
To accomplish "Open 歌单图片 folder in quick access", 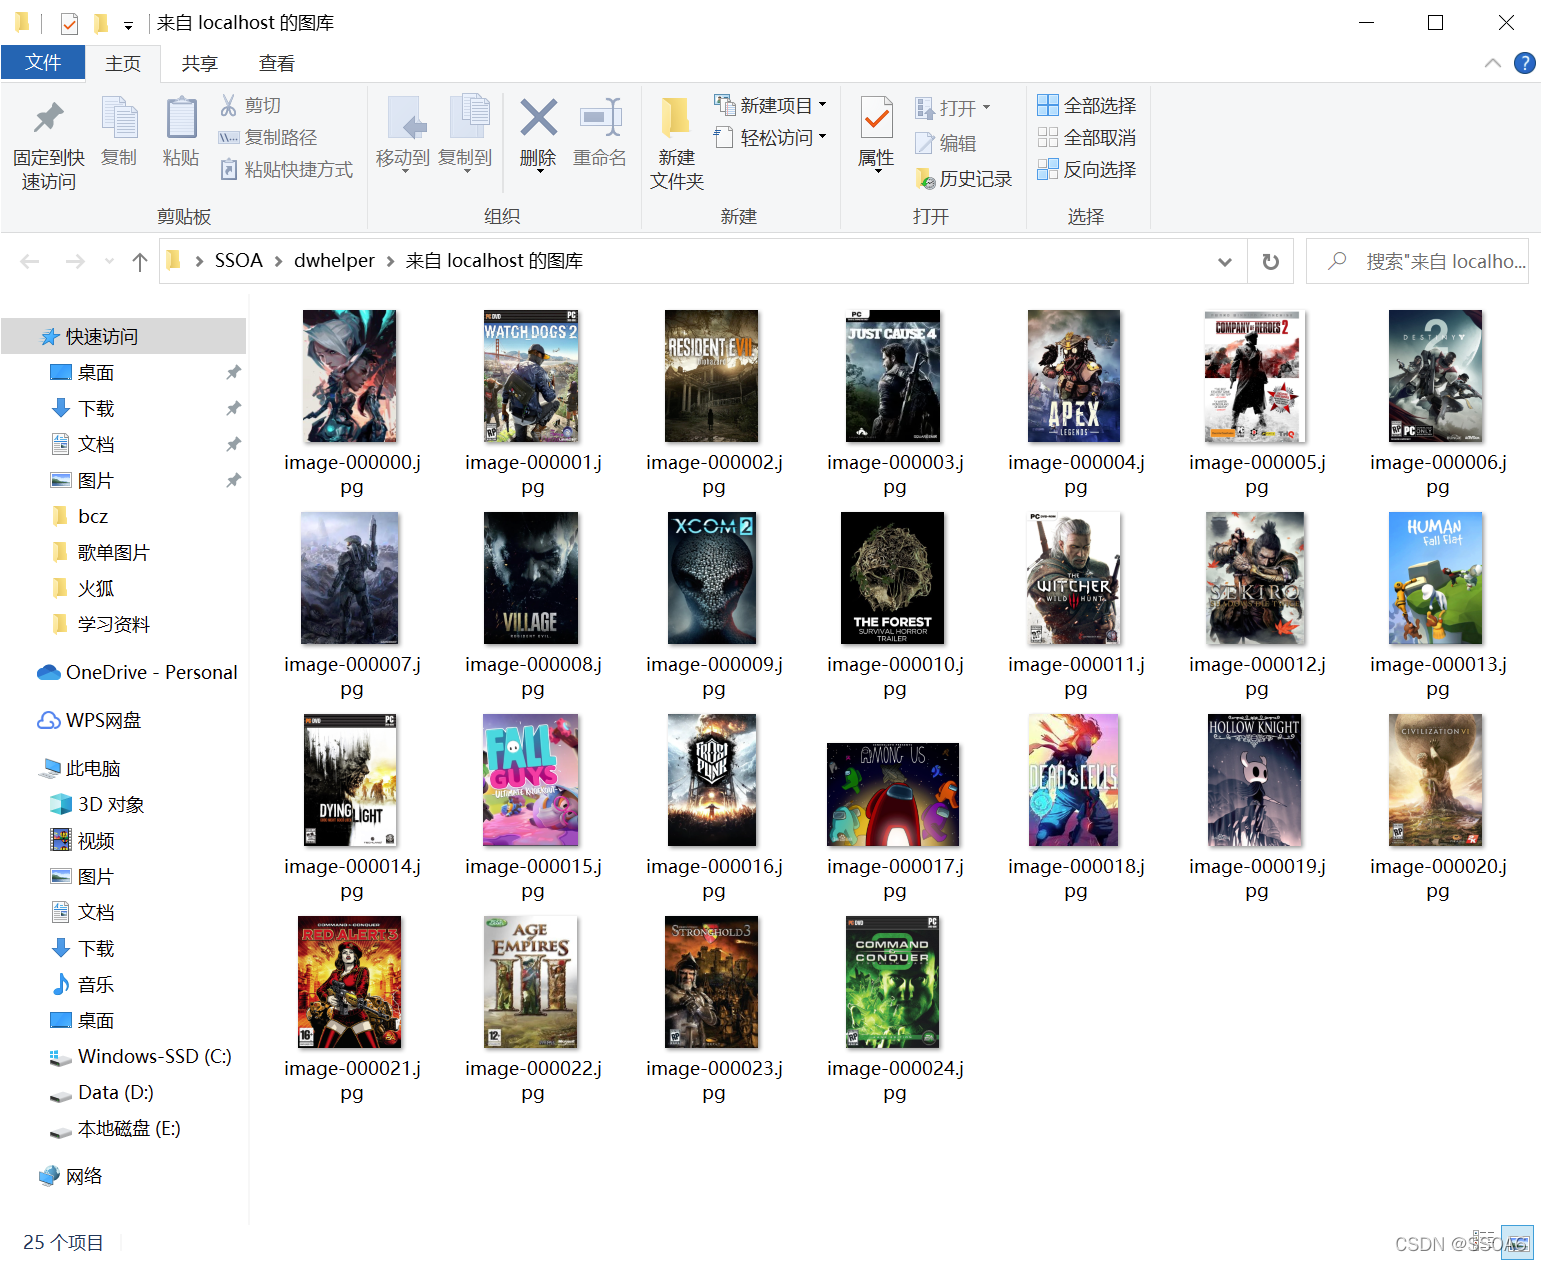I will click(100, 552).
